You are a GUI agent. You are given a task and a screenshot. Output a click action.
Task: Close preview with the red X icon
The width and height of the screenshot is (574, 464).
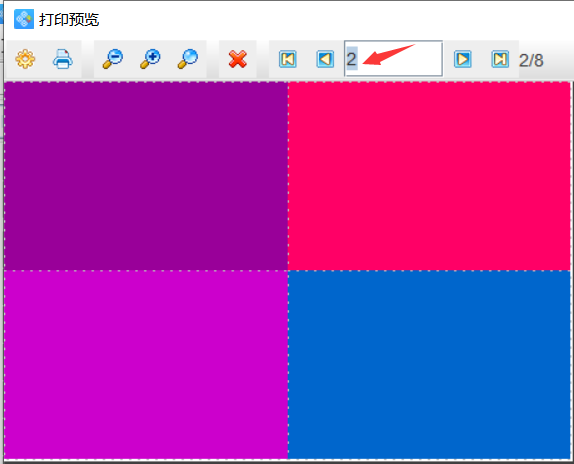click(238, 59)
